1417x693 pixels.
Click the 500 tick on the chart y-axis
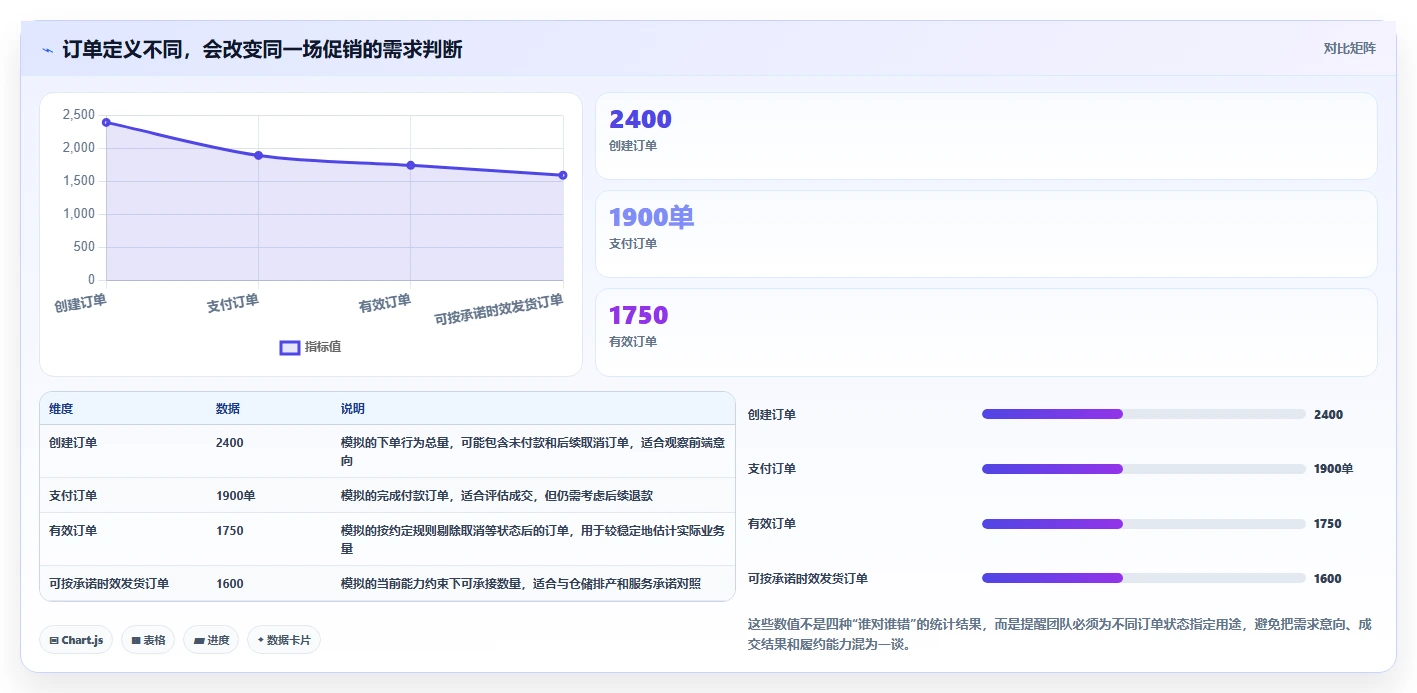(84, 247)
